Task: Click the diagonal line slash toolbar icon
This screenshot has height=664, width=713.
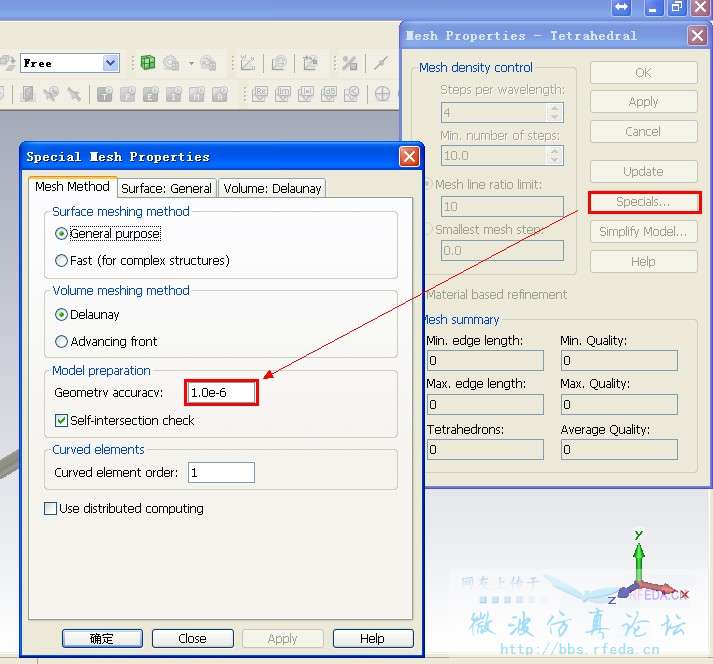Action: point(381,63)
